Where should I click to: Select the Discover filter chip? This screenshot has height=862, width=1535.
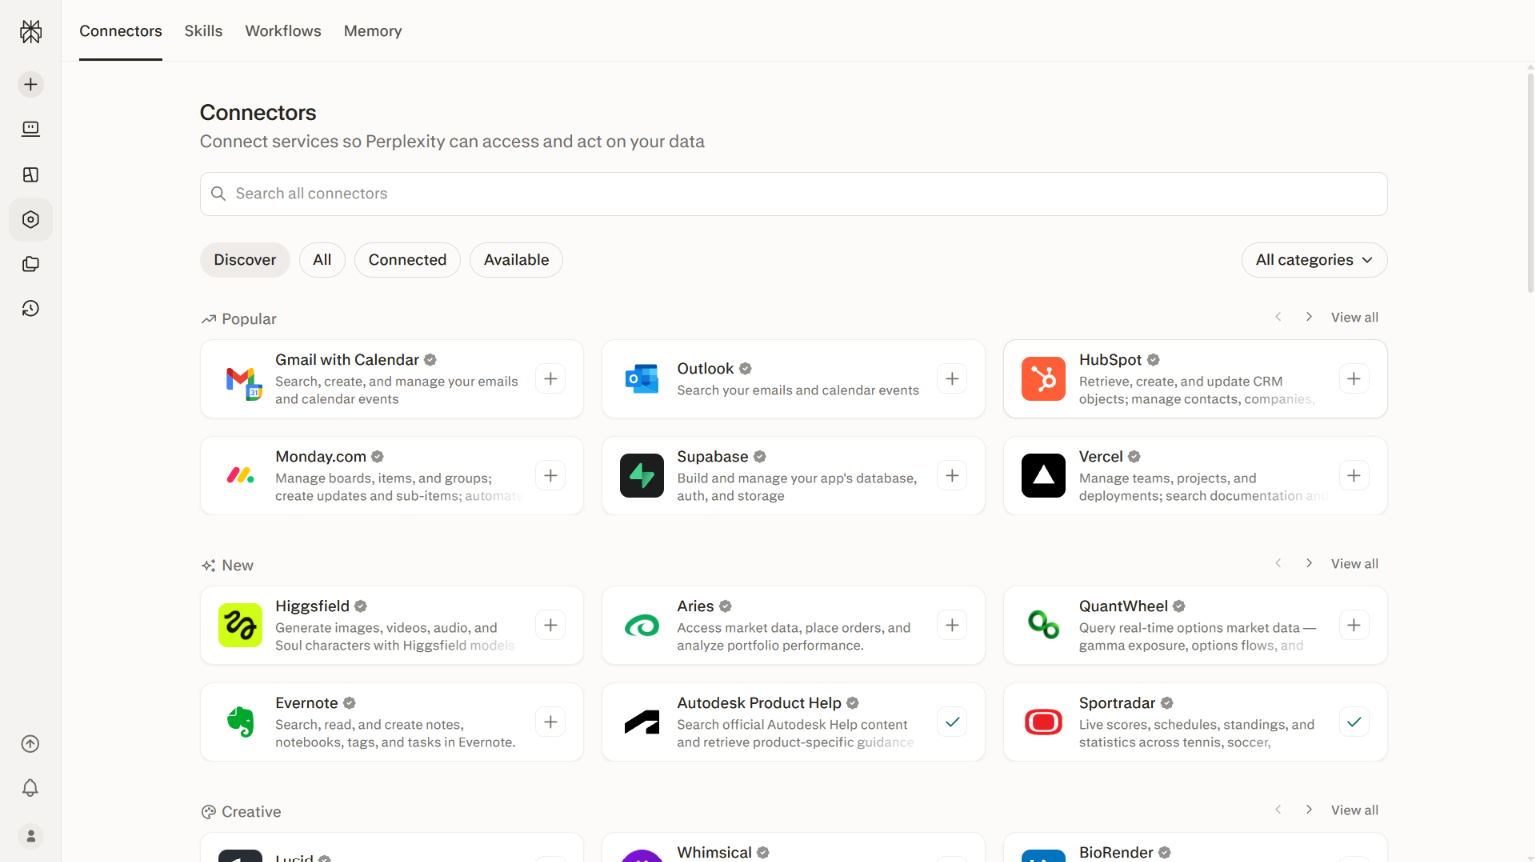pyautogui.click(x=245, y=260)
